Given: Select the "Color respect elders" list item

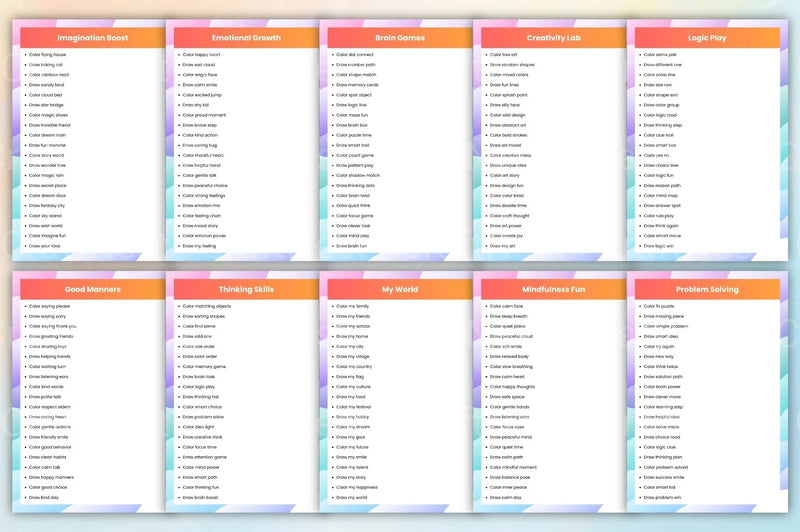Looking at the screenshot, I should (x=50, y=407).
